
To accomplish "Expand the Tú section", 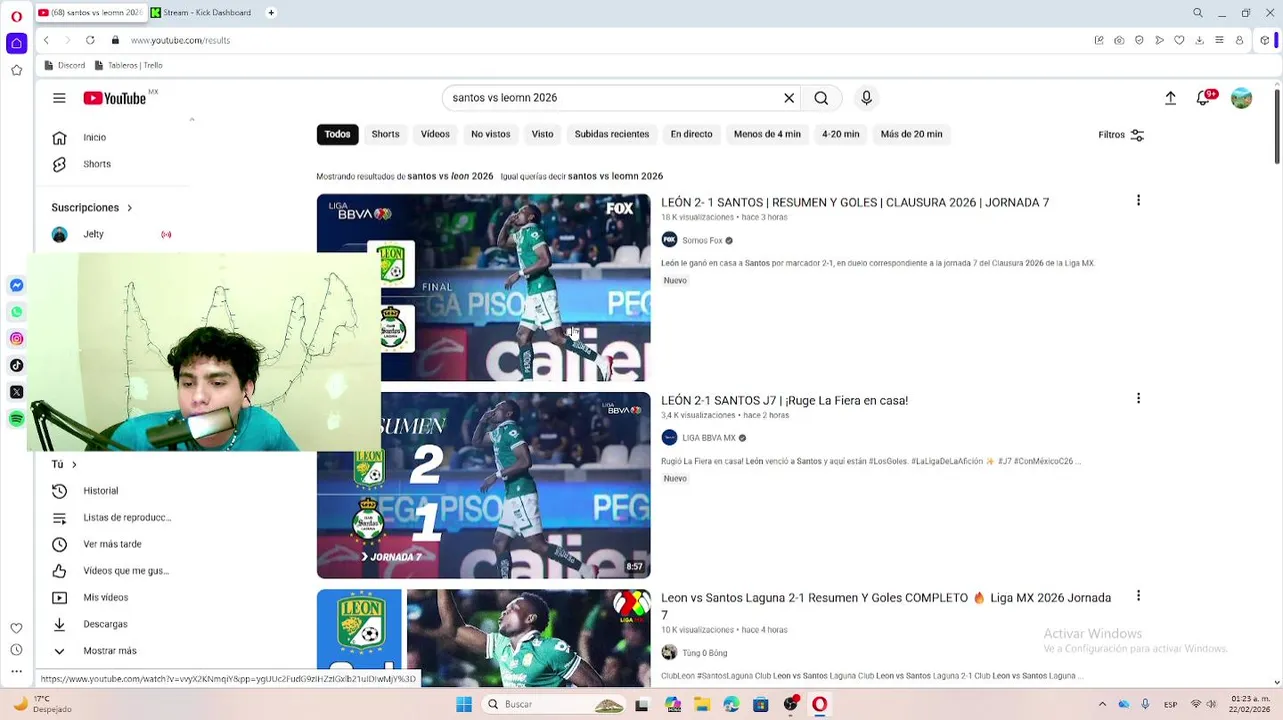I will (x=64, y=464).
